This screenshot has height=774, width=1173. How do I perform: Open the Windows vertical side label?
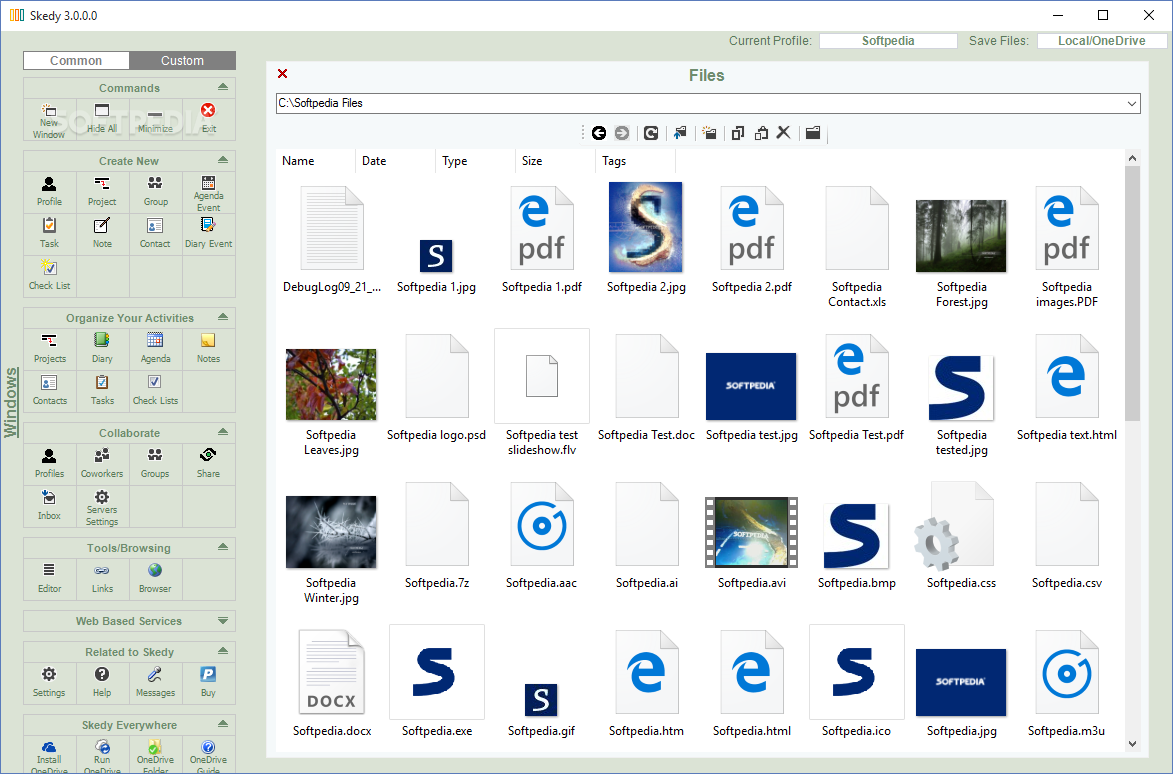tap(10, 402)
